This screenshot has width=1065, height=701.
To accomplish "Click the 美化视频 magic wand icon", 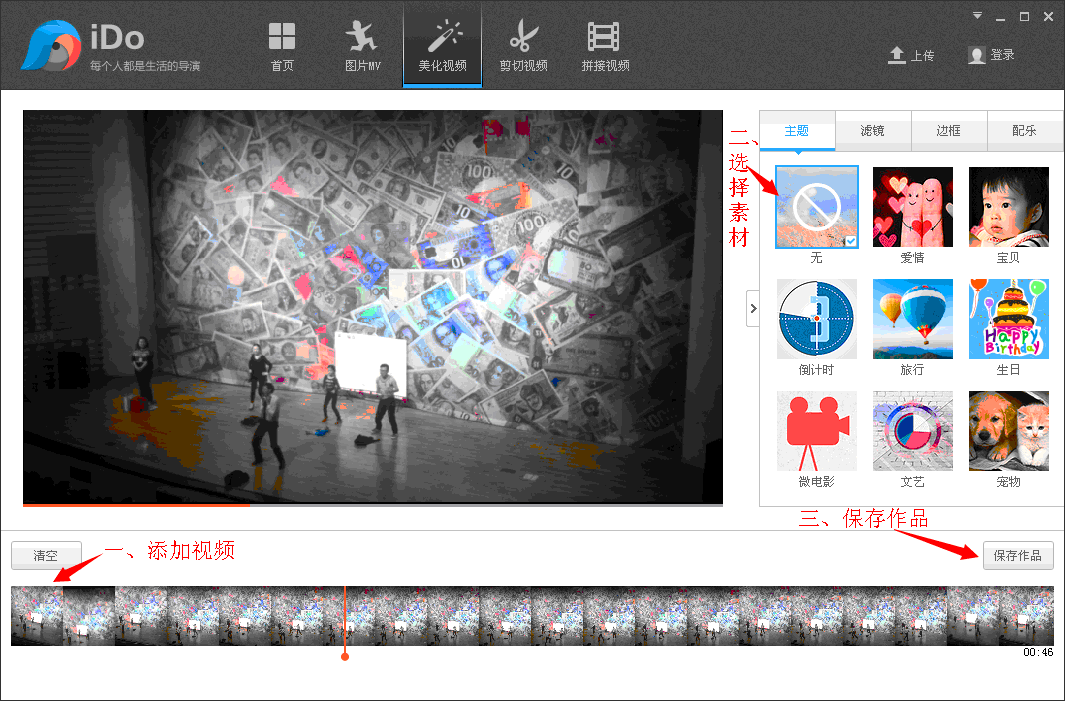I will tap(442, 38).
